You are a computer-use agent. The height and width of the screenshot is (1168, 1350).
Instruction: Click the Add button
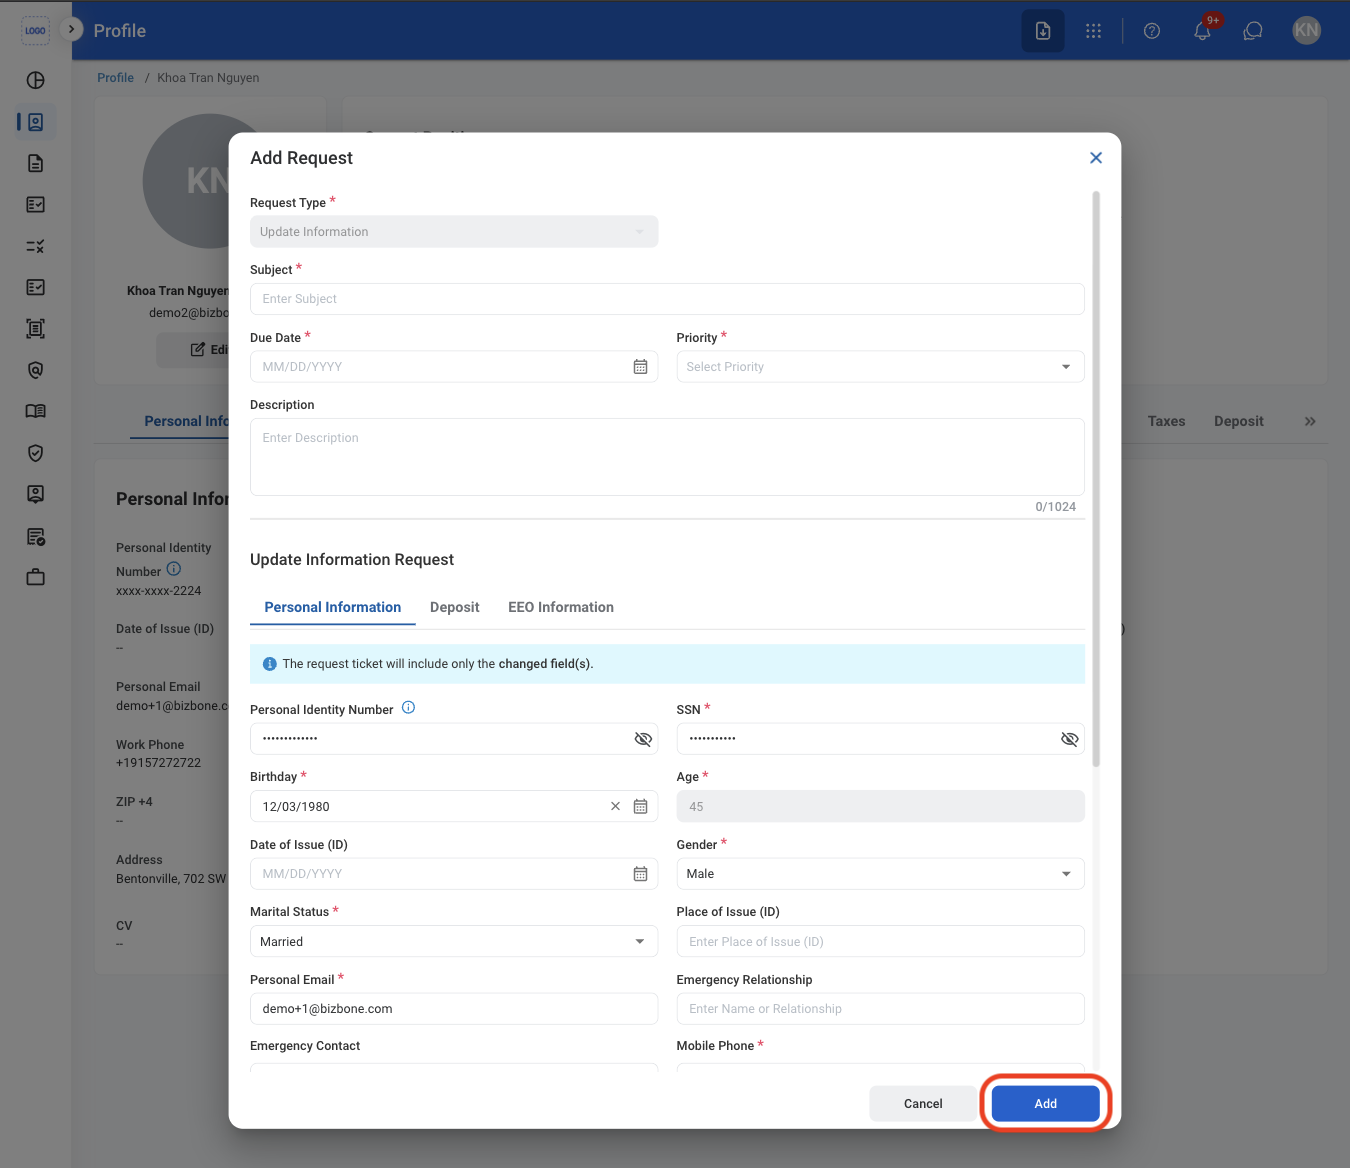tap(1045, 1104)
